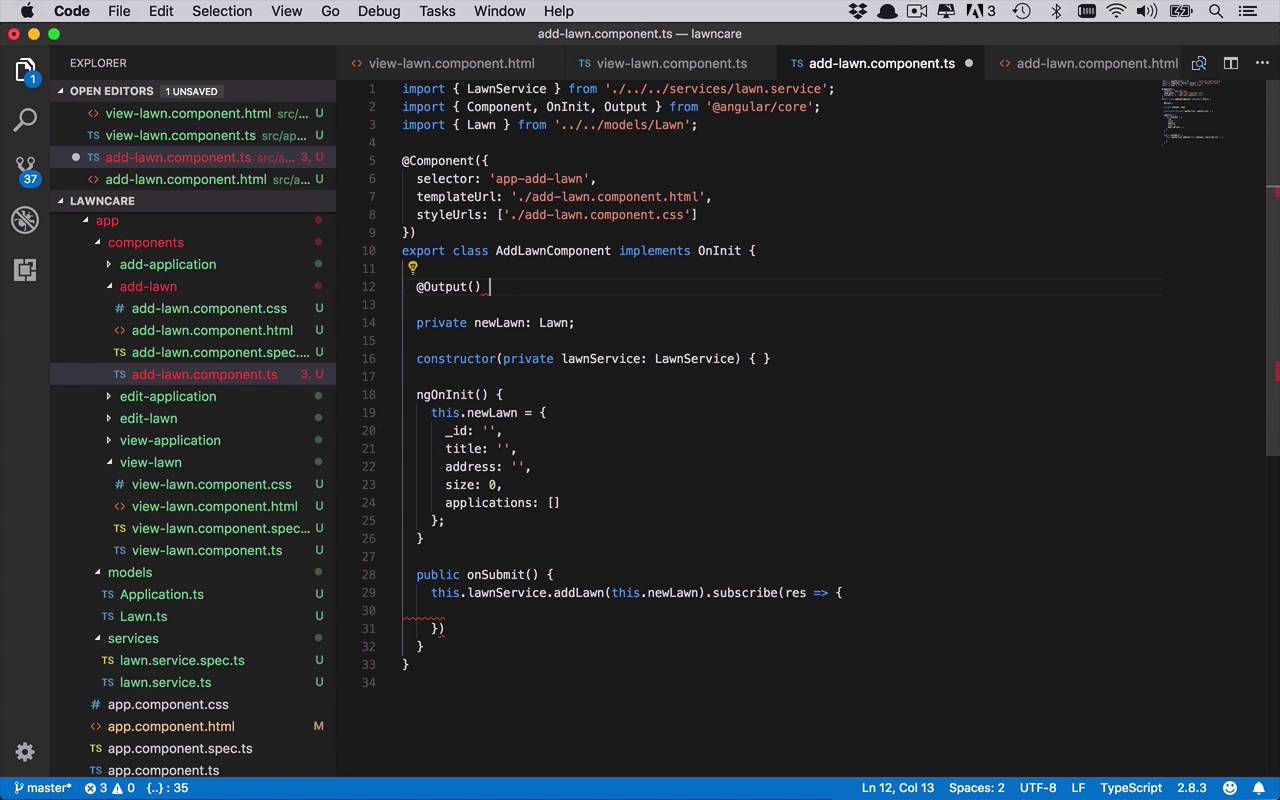The image size is (1280, 800).
Task: Click the Manage gear icon
Action: click(25, 752)
